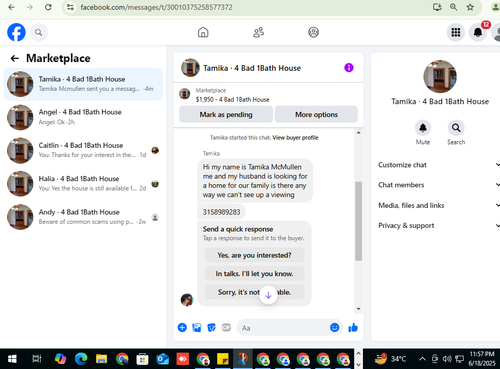Open Outlook from taskbar
500x369 pixels.
pos(163,359)
